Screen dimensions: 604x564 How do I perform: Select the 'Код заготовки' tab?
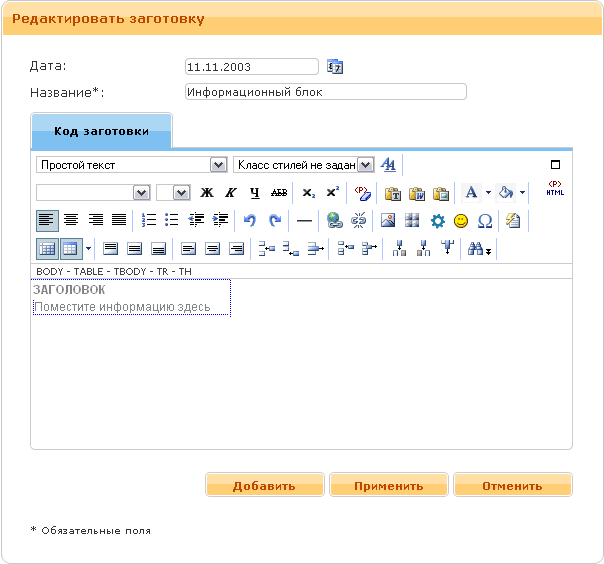[101, 131]
